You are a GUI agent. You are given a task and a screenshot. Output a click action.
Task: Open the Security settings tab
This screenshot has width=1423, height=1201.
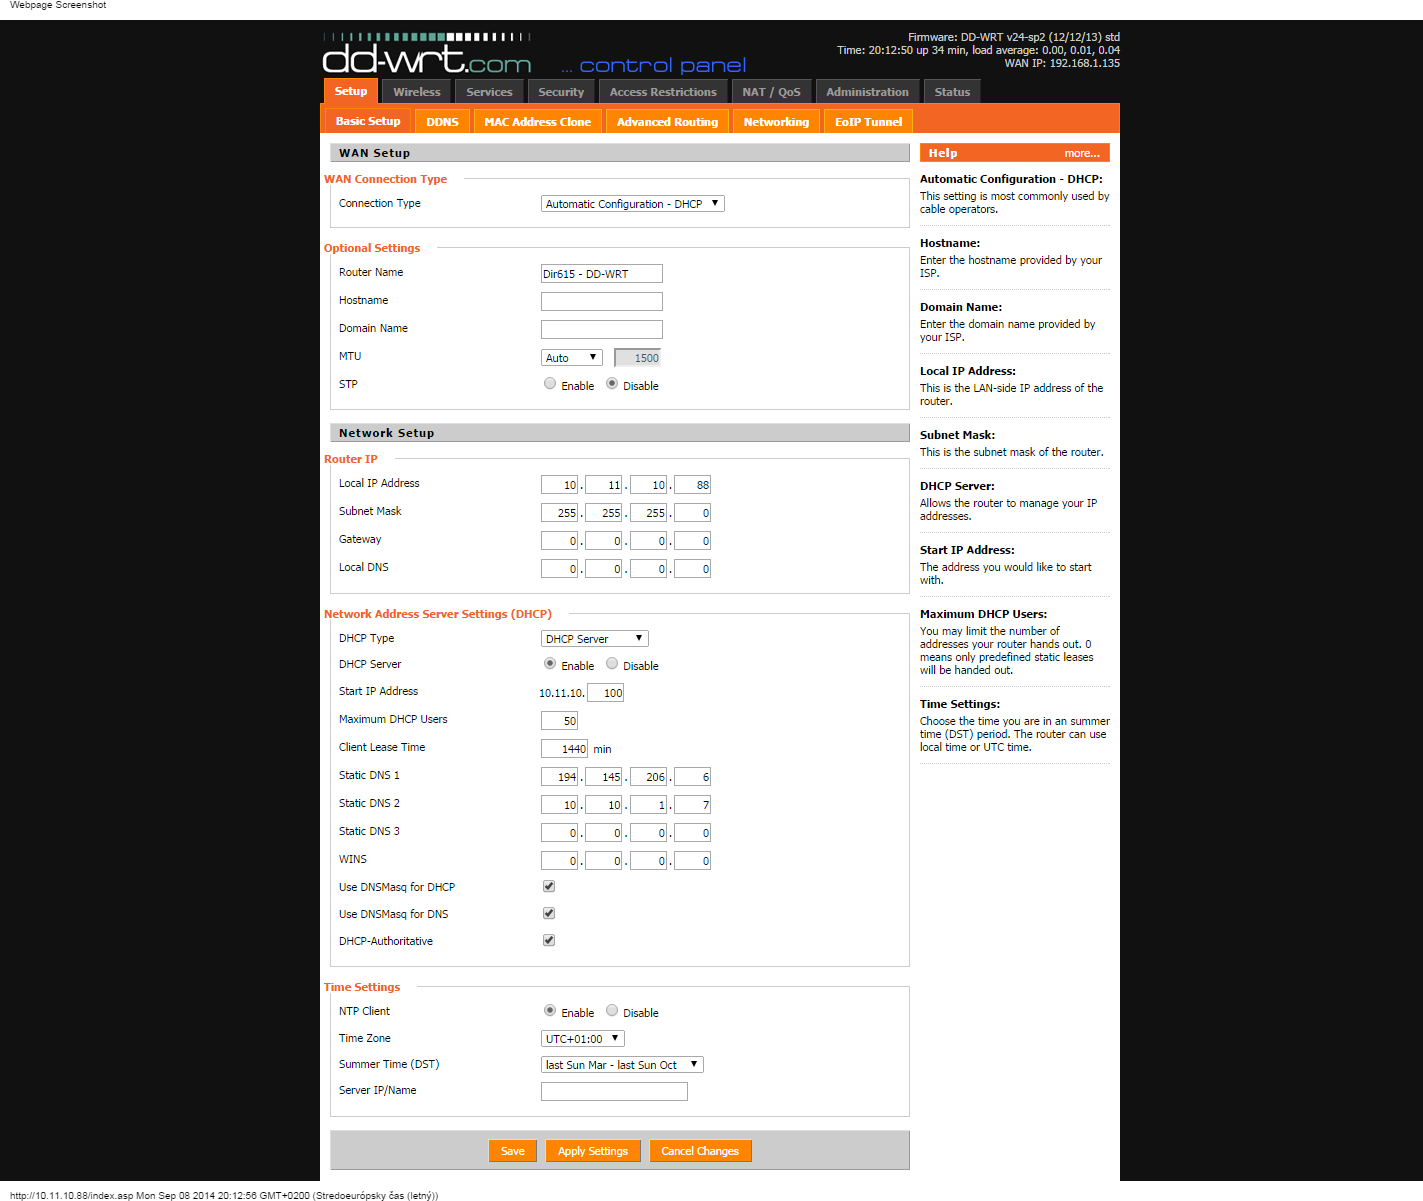[x=561, y=91]
